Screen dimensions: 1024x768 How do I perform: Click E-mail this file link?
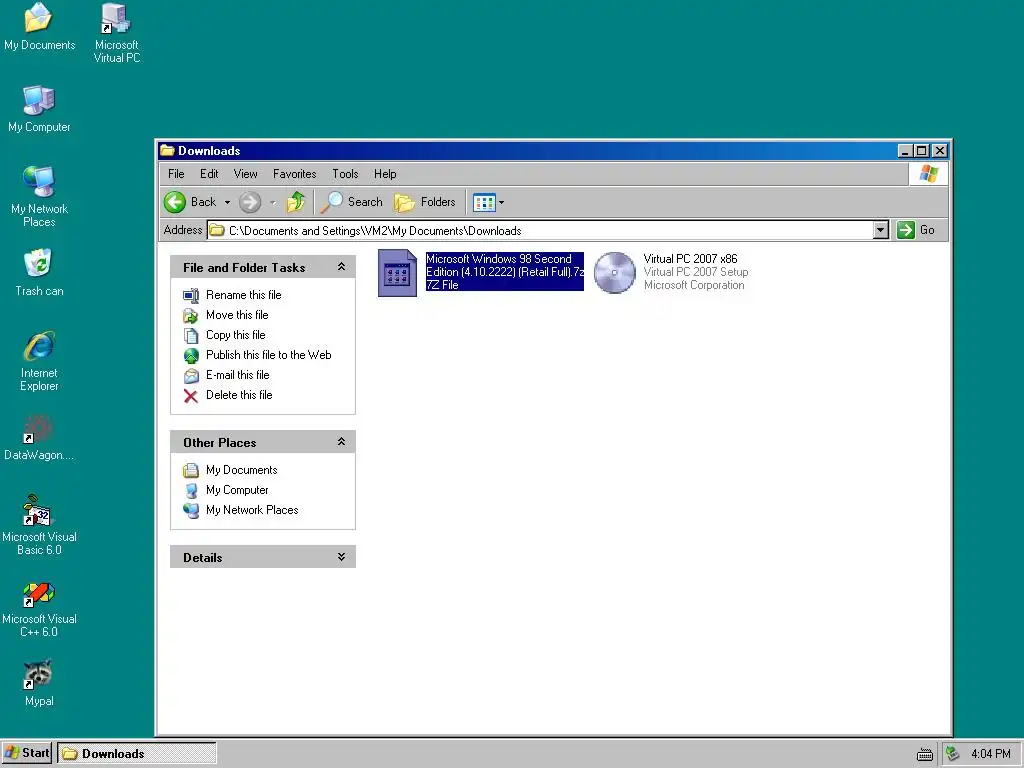tap(238, 375)
